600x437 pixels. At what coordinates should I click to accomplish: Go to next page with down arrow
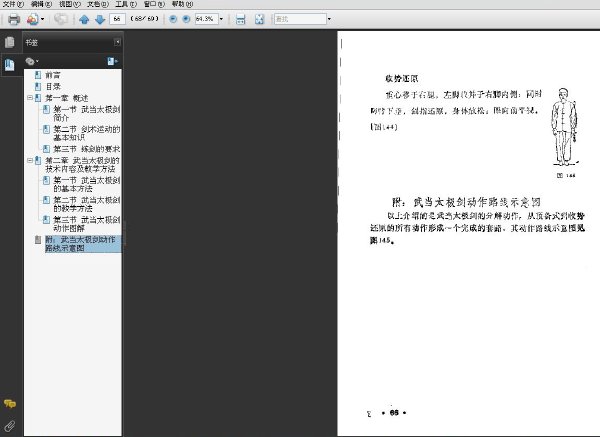(x=100, y=19)
